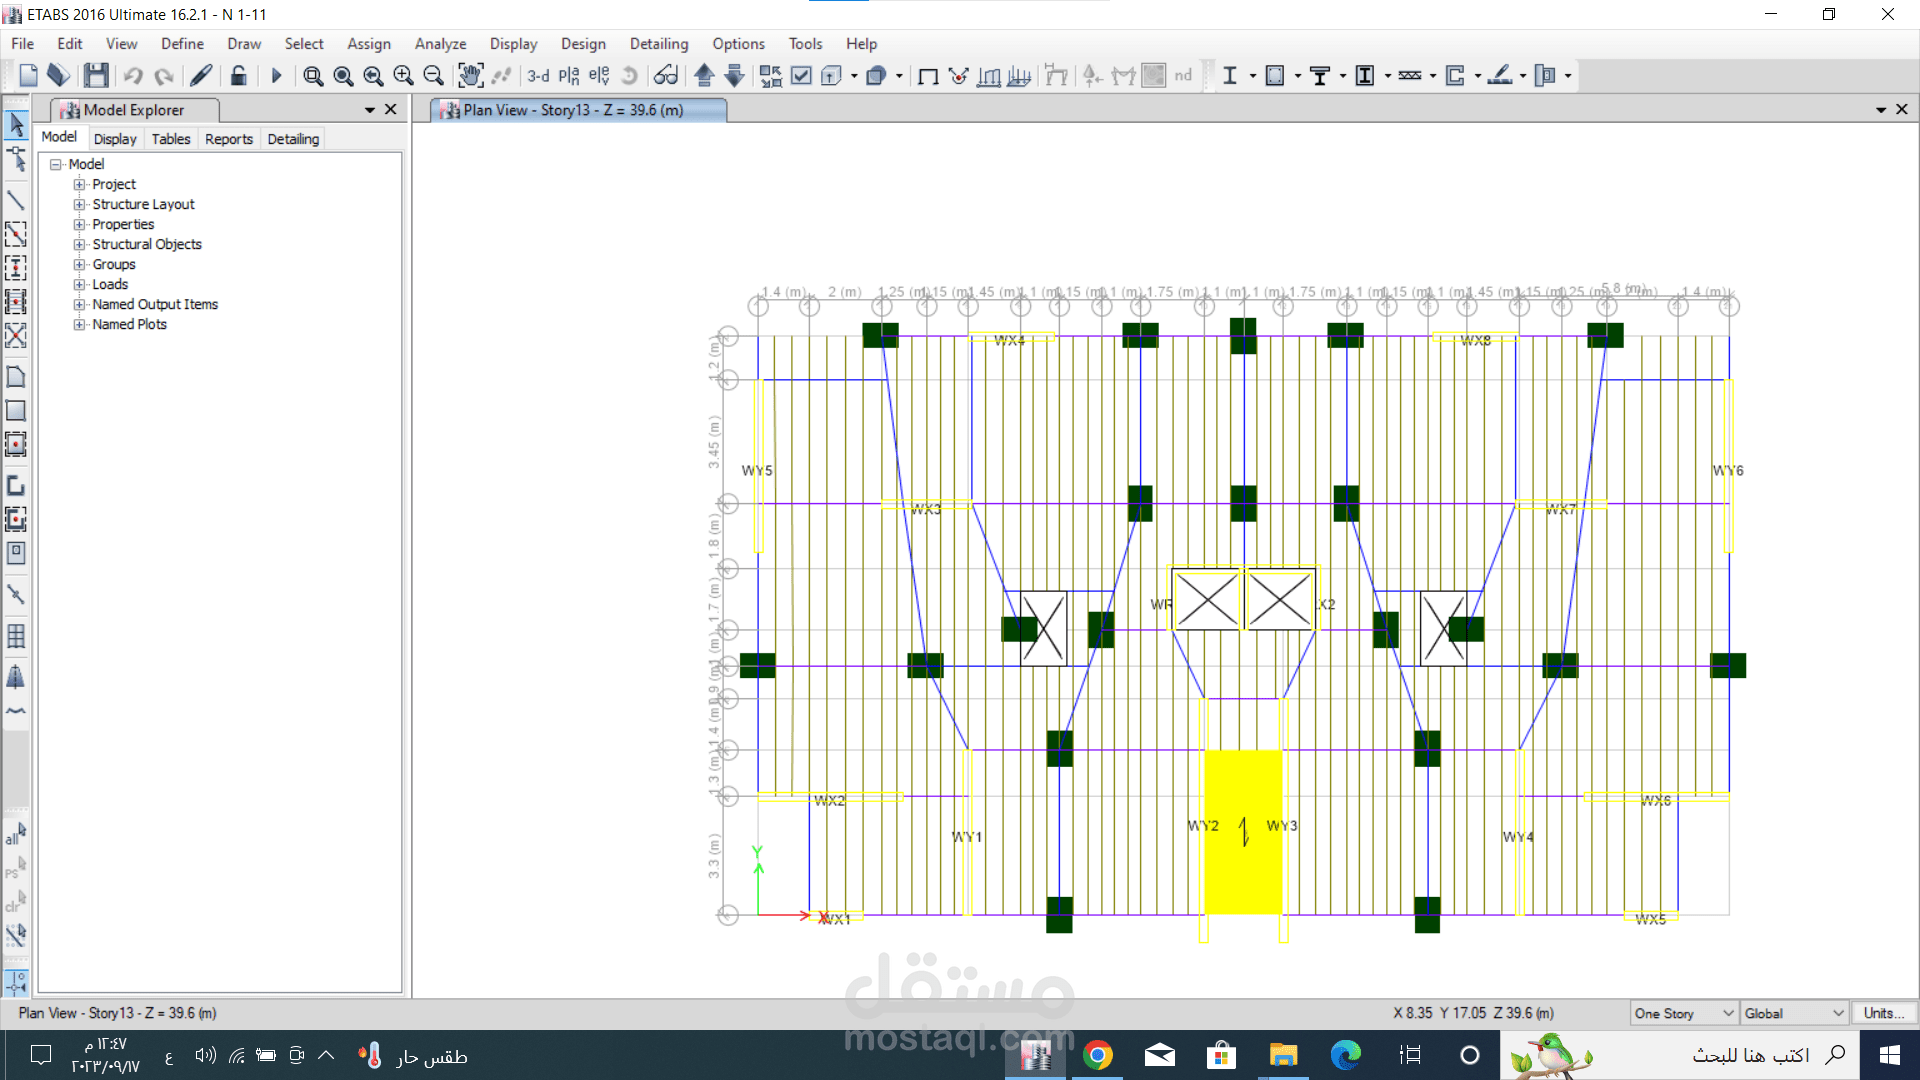Select the Draw Beam/Column/Brace line tool
The image size is (1920, 1080).
point(16,200)
